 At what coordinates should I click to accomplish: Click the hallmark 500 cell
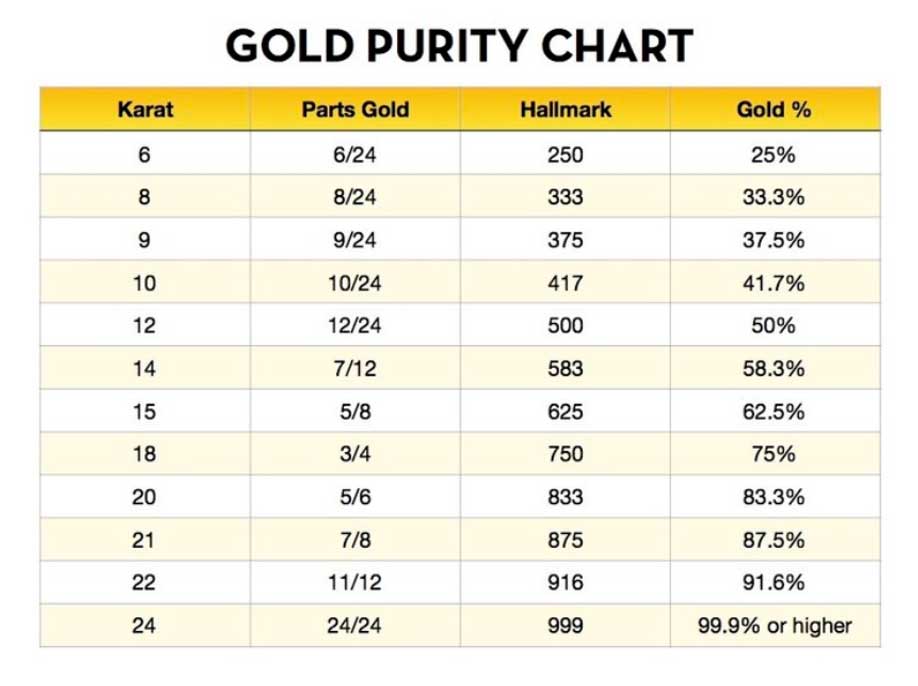(566, 325)
